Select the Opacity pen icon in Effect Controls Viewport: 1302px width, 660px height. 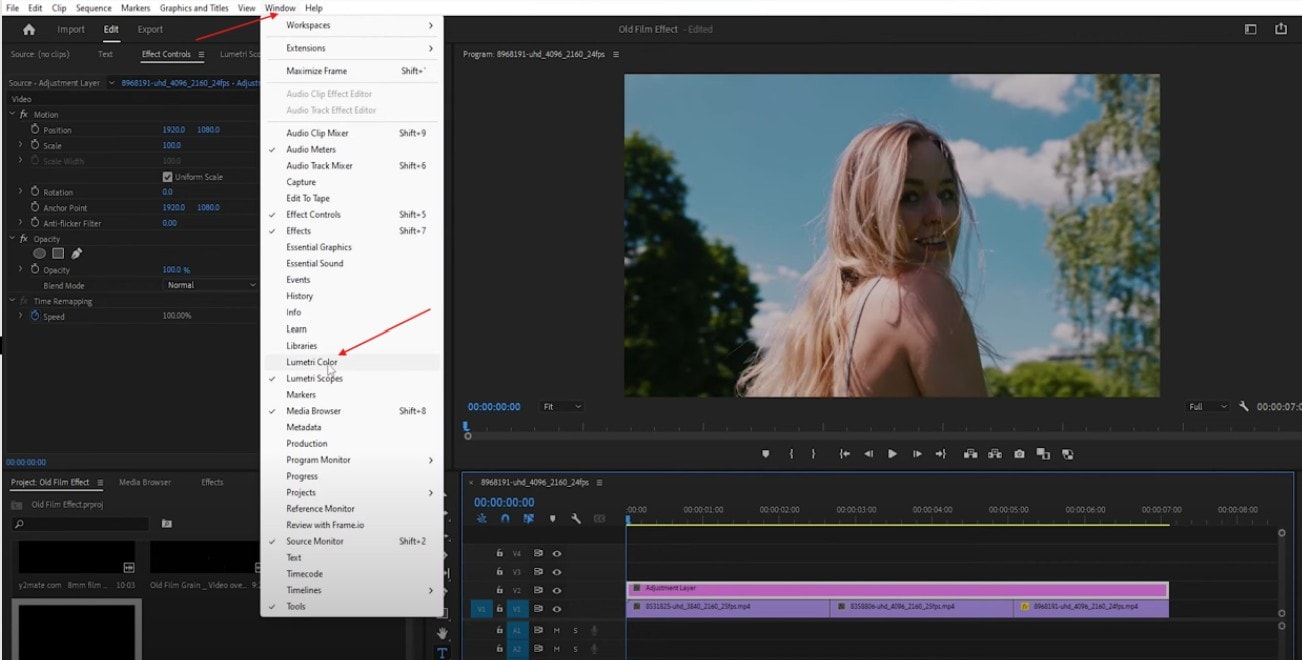point(75,253)
